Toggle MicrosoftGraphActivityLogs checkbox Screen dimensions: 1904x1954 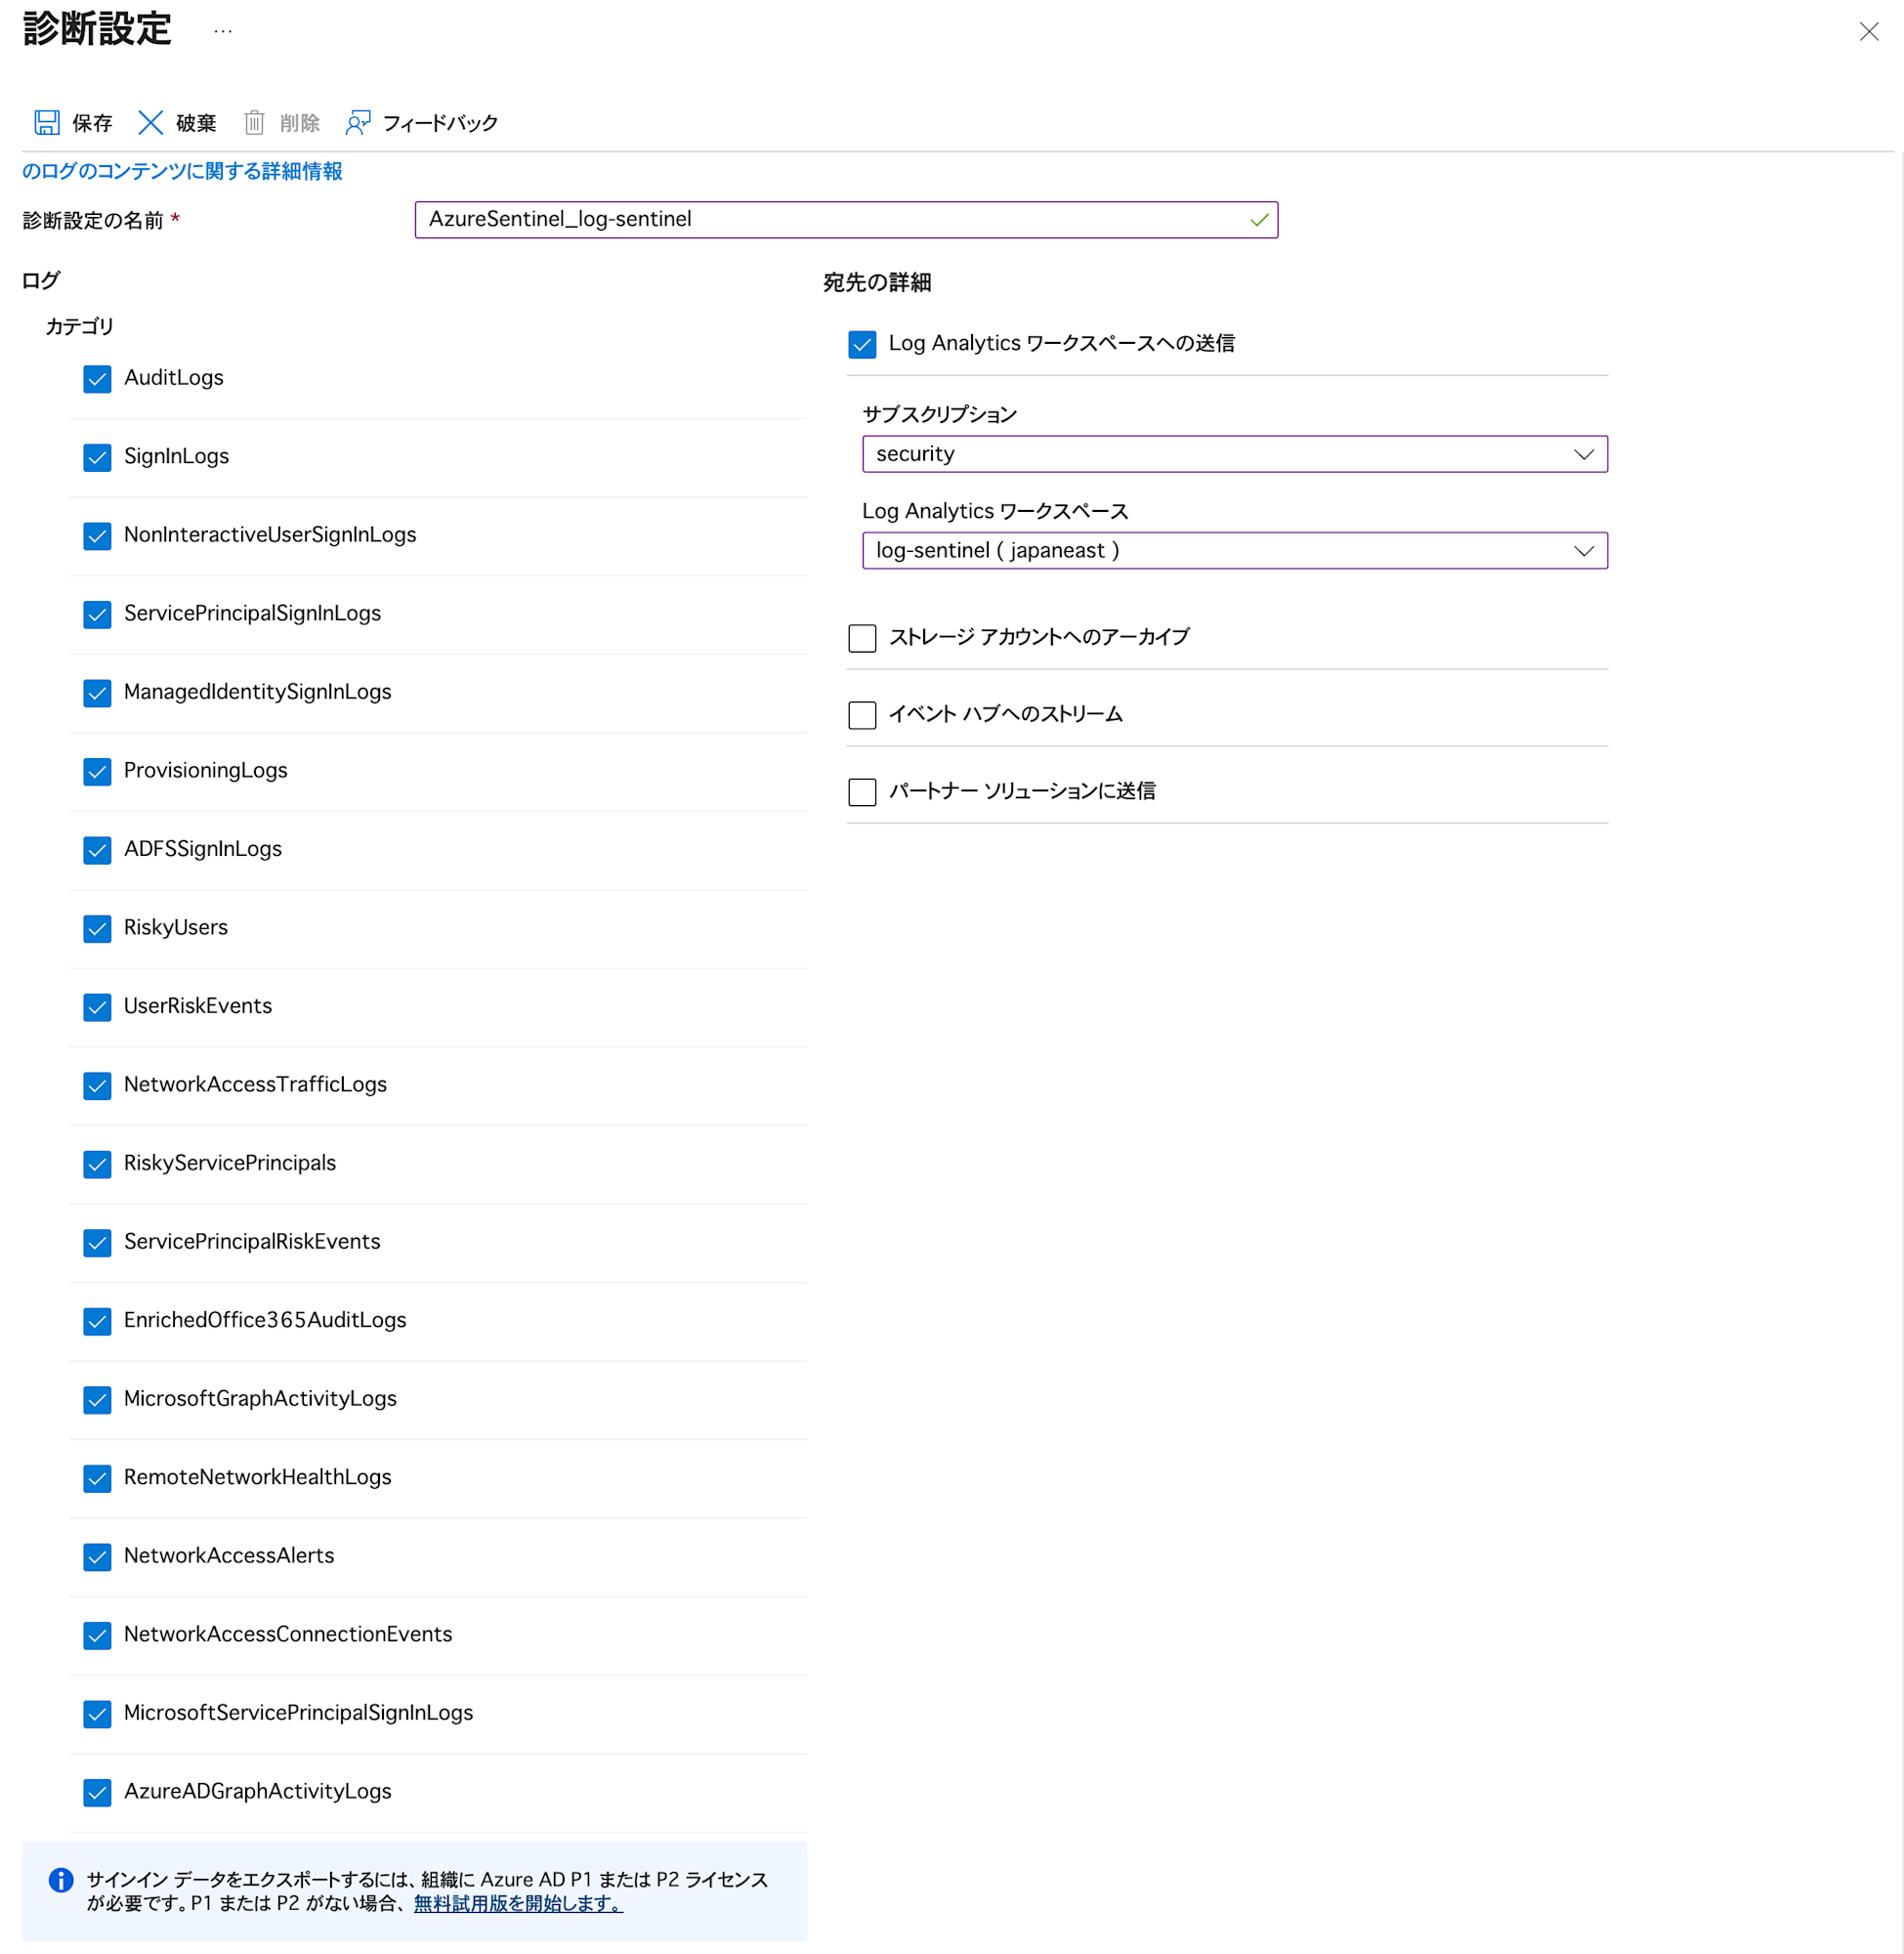coord(97,1400)
